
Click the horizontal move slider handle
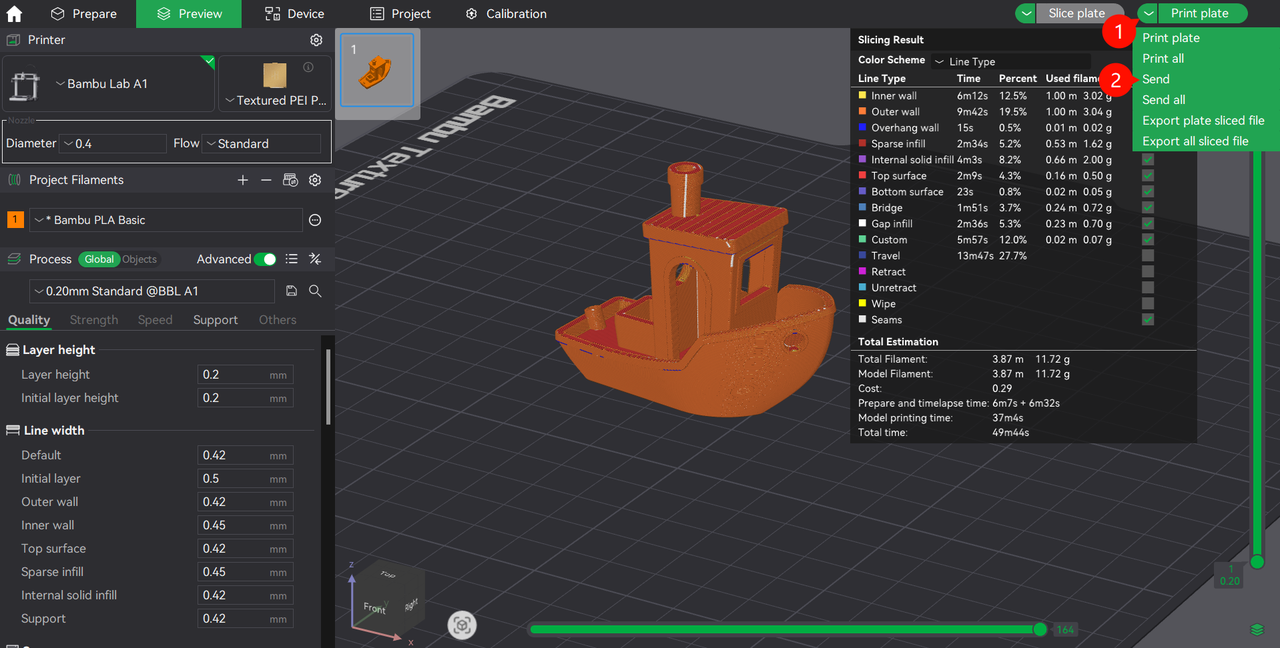click(x=1040, y=629)
